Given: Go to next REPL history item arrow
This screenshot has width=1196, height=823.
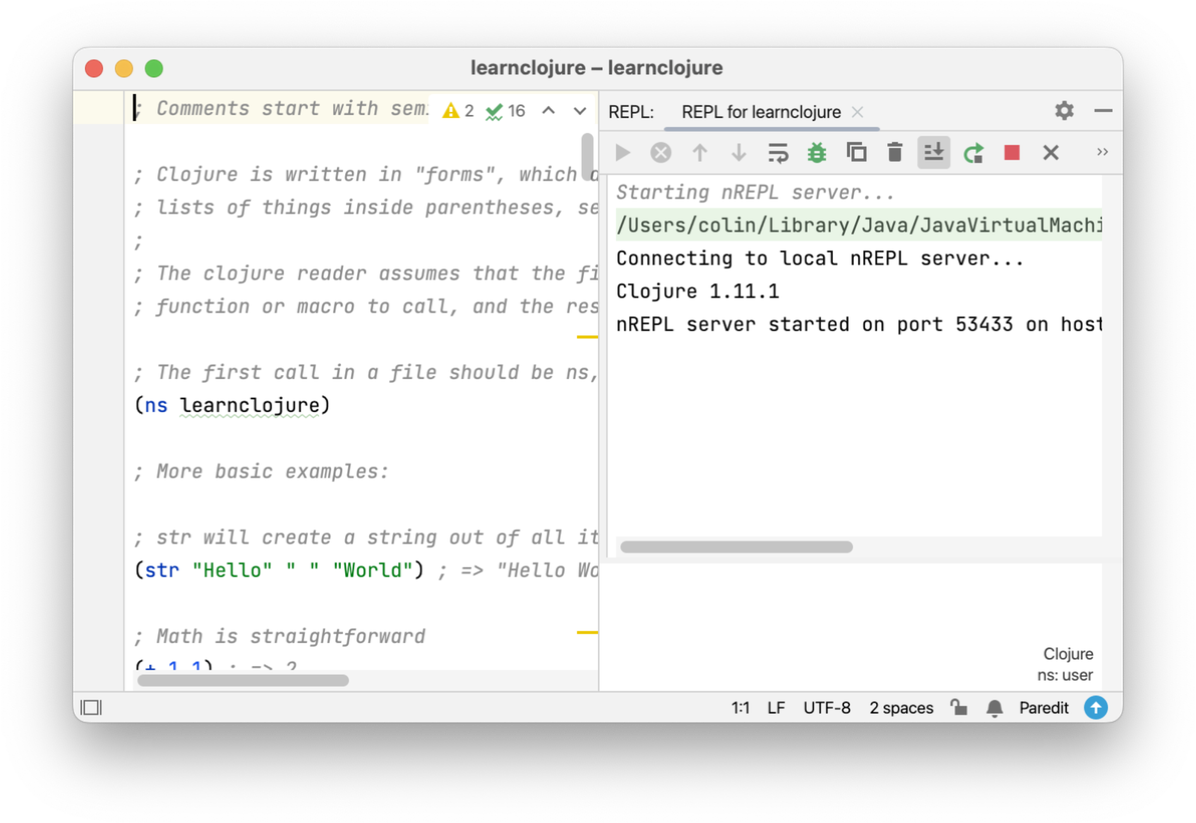Looking at the screenshot, I should (738, 153).
